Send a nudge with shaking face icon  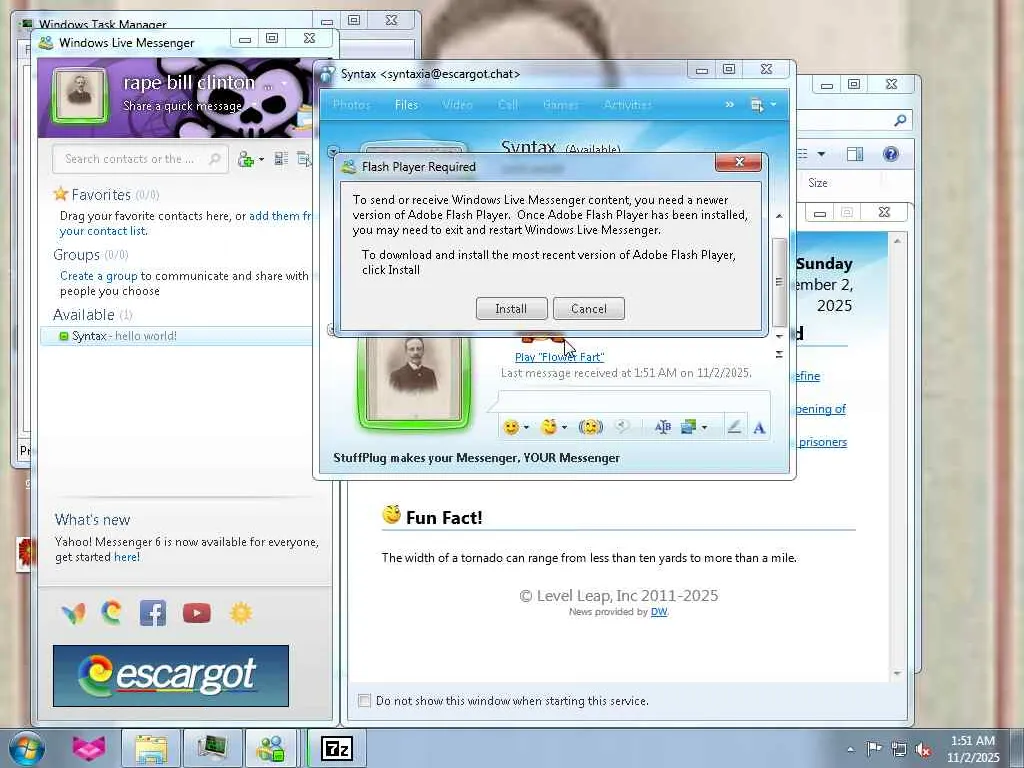pos(590,427)
